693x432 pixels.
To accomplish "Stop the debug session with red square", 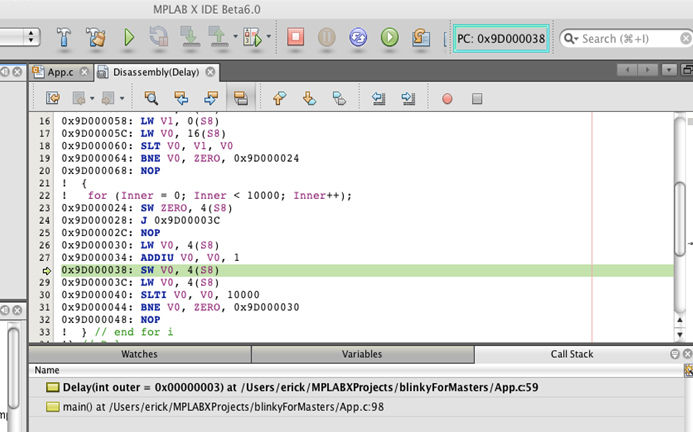I will coord(295,38).
